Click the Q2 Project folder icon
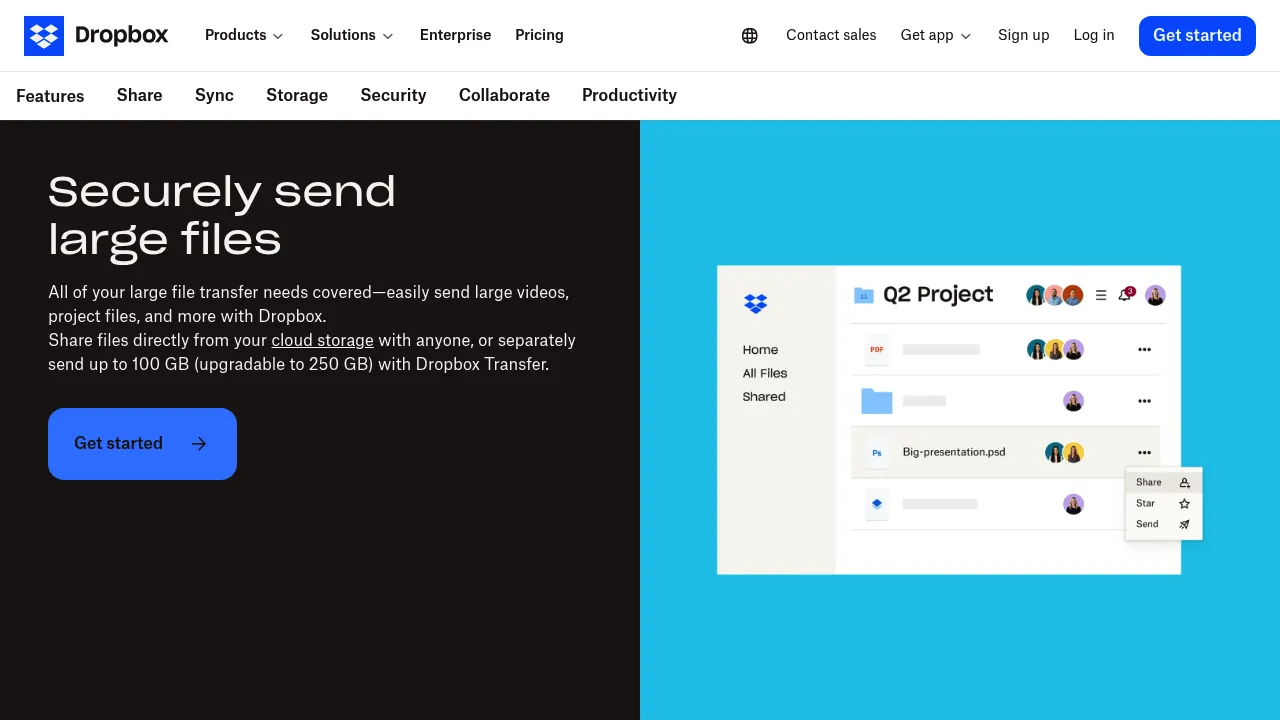This screenshot has height=720, width=1280. [864, 295]
